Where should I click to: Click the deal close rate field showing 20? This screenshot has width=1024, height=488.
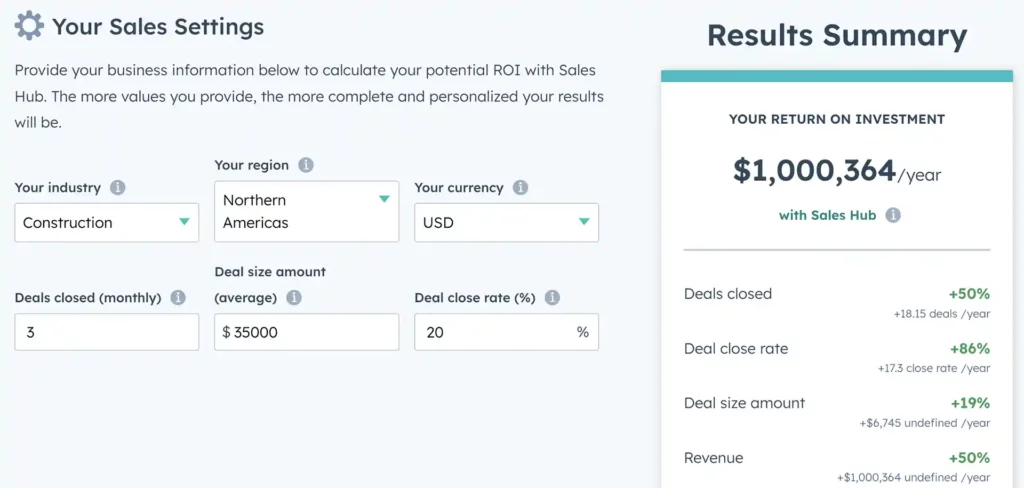click(x=506, y=332)
